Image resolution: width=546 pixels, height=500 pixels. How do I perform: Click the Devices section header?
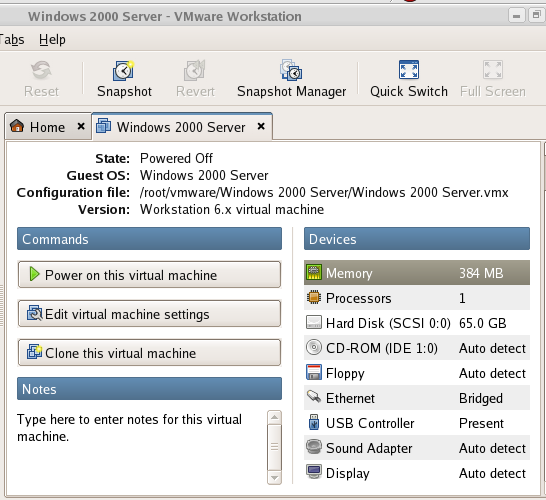click(416, 239)
